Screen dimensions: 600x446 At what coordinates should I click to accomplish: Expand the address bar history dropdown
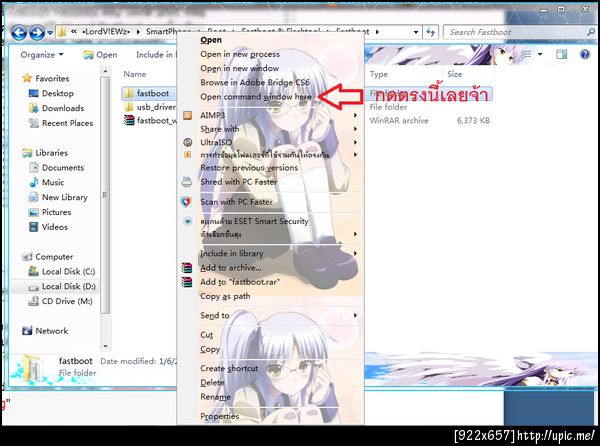tap(416, 32)
